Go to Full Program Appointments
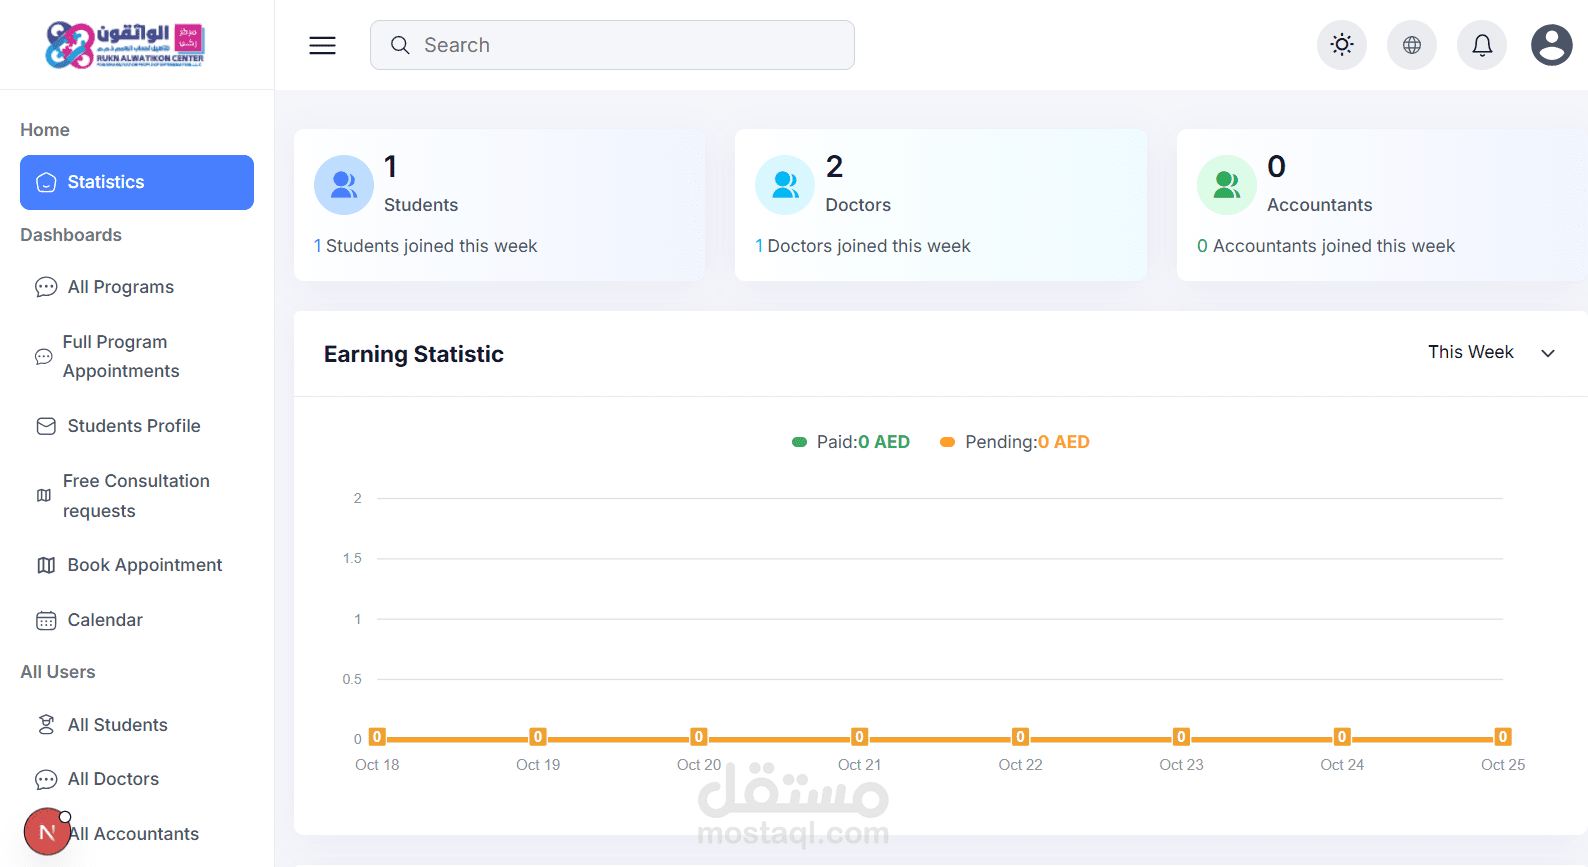The width and height of the screenshot is (1588, 867). click(x=121, y=356)
